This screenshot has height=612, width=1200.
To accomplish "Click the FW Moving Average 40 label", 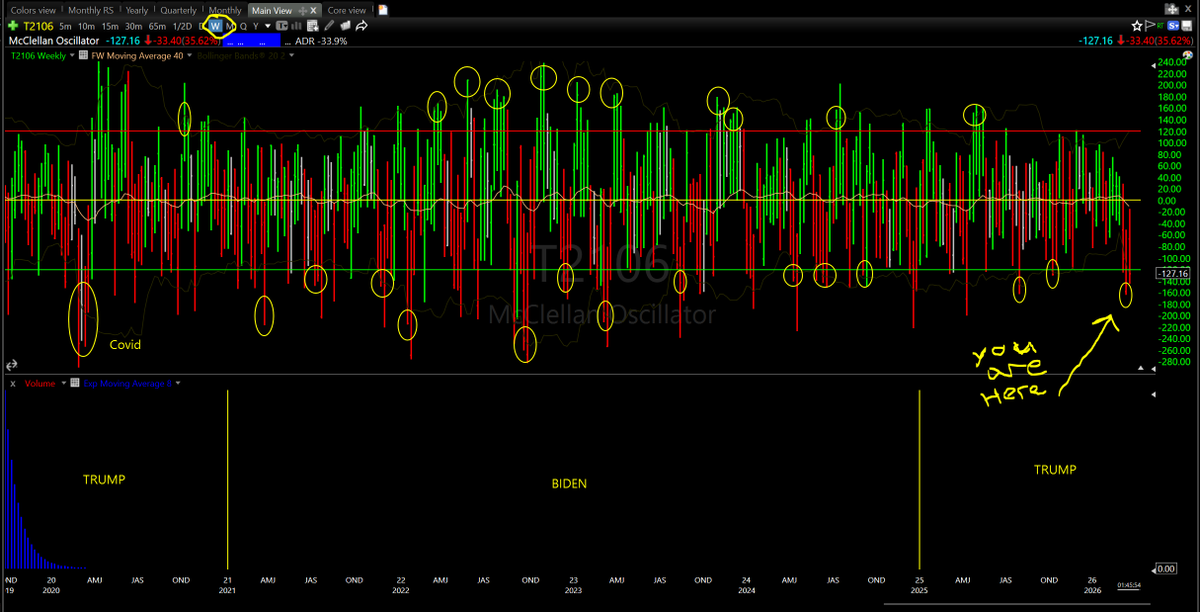I will coord(137,55).
